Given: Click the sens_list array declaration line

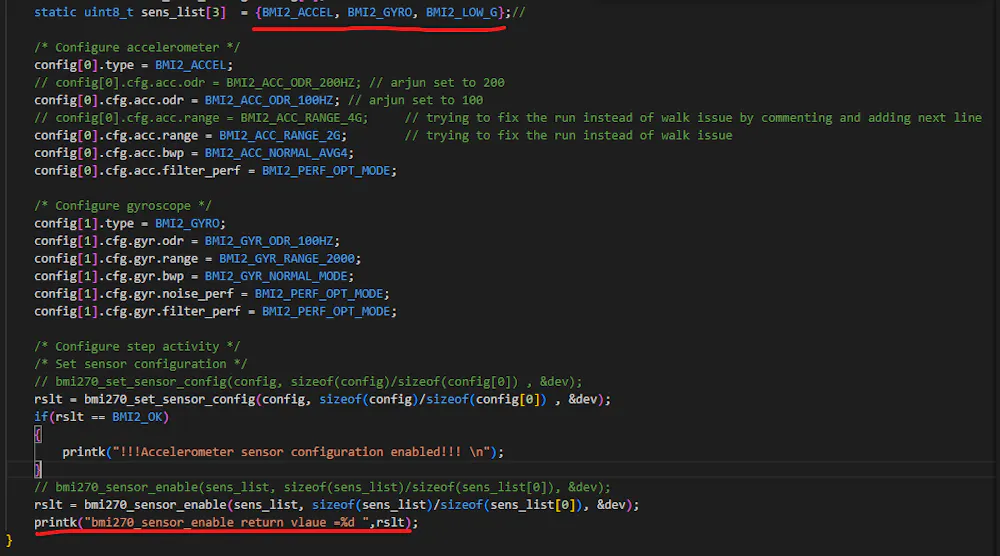Looking at the screenshot, I should pyautogui.click(x=279, y=12).
